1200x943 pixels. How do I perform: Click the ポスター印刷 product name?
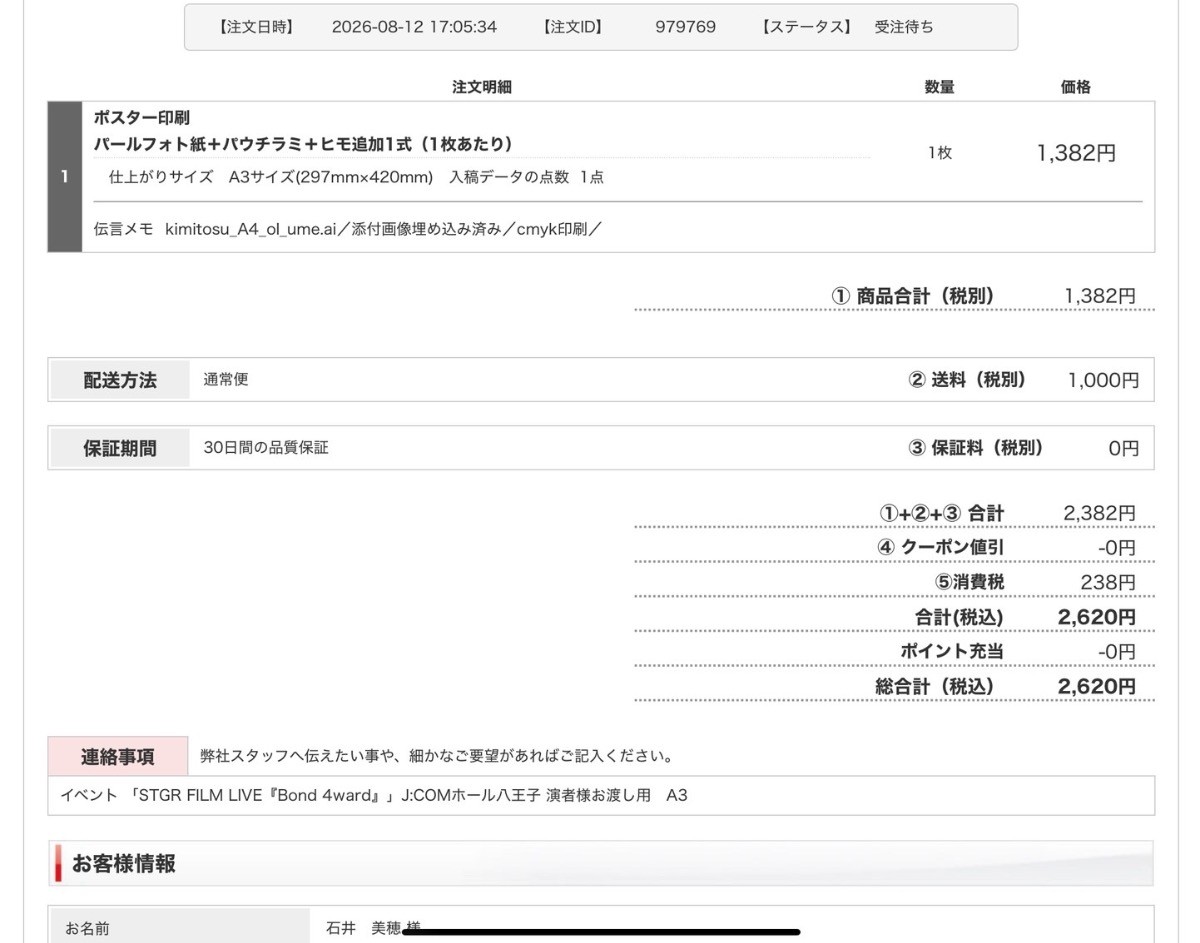pyautogui.click(x=141, y=118)
